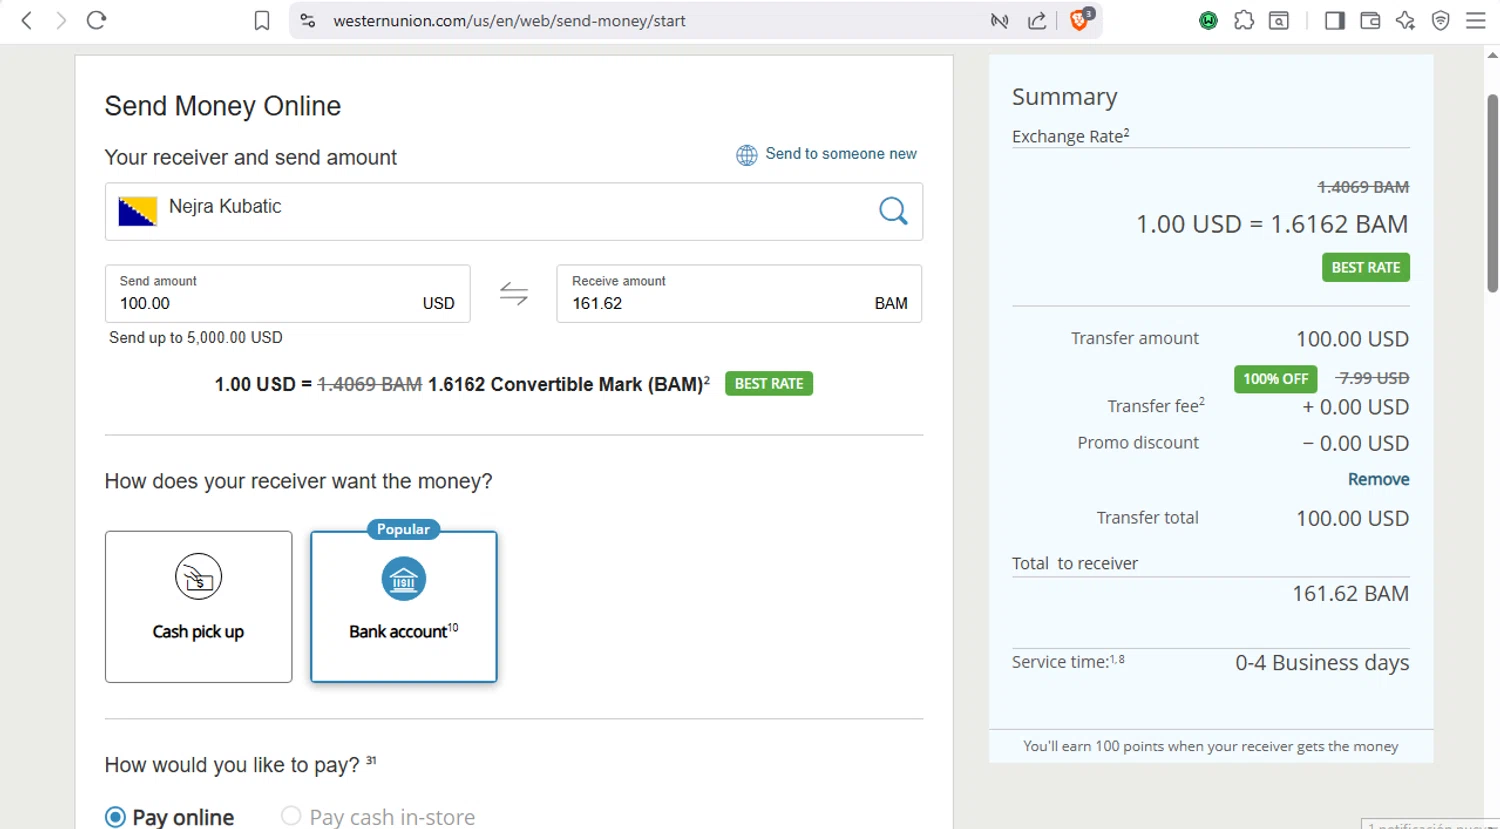
Task: Go forward to the next page
Action: point(61,20)
